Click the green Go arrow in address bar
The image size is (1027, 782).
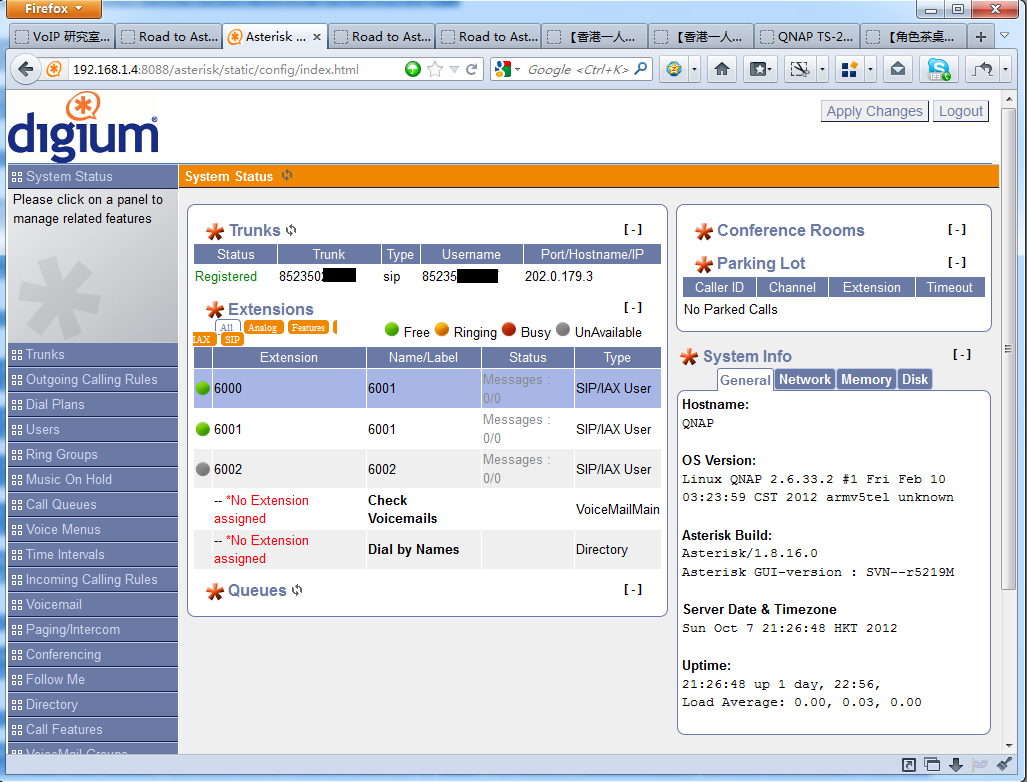point(413,69)
